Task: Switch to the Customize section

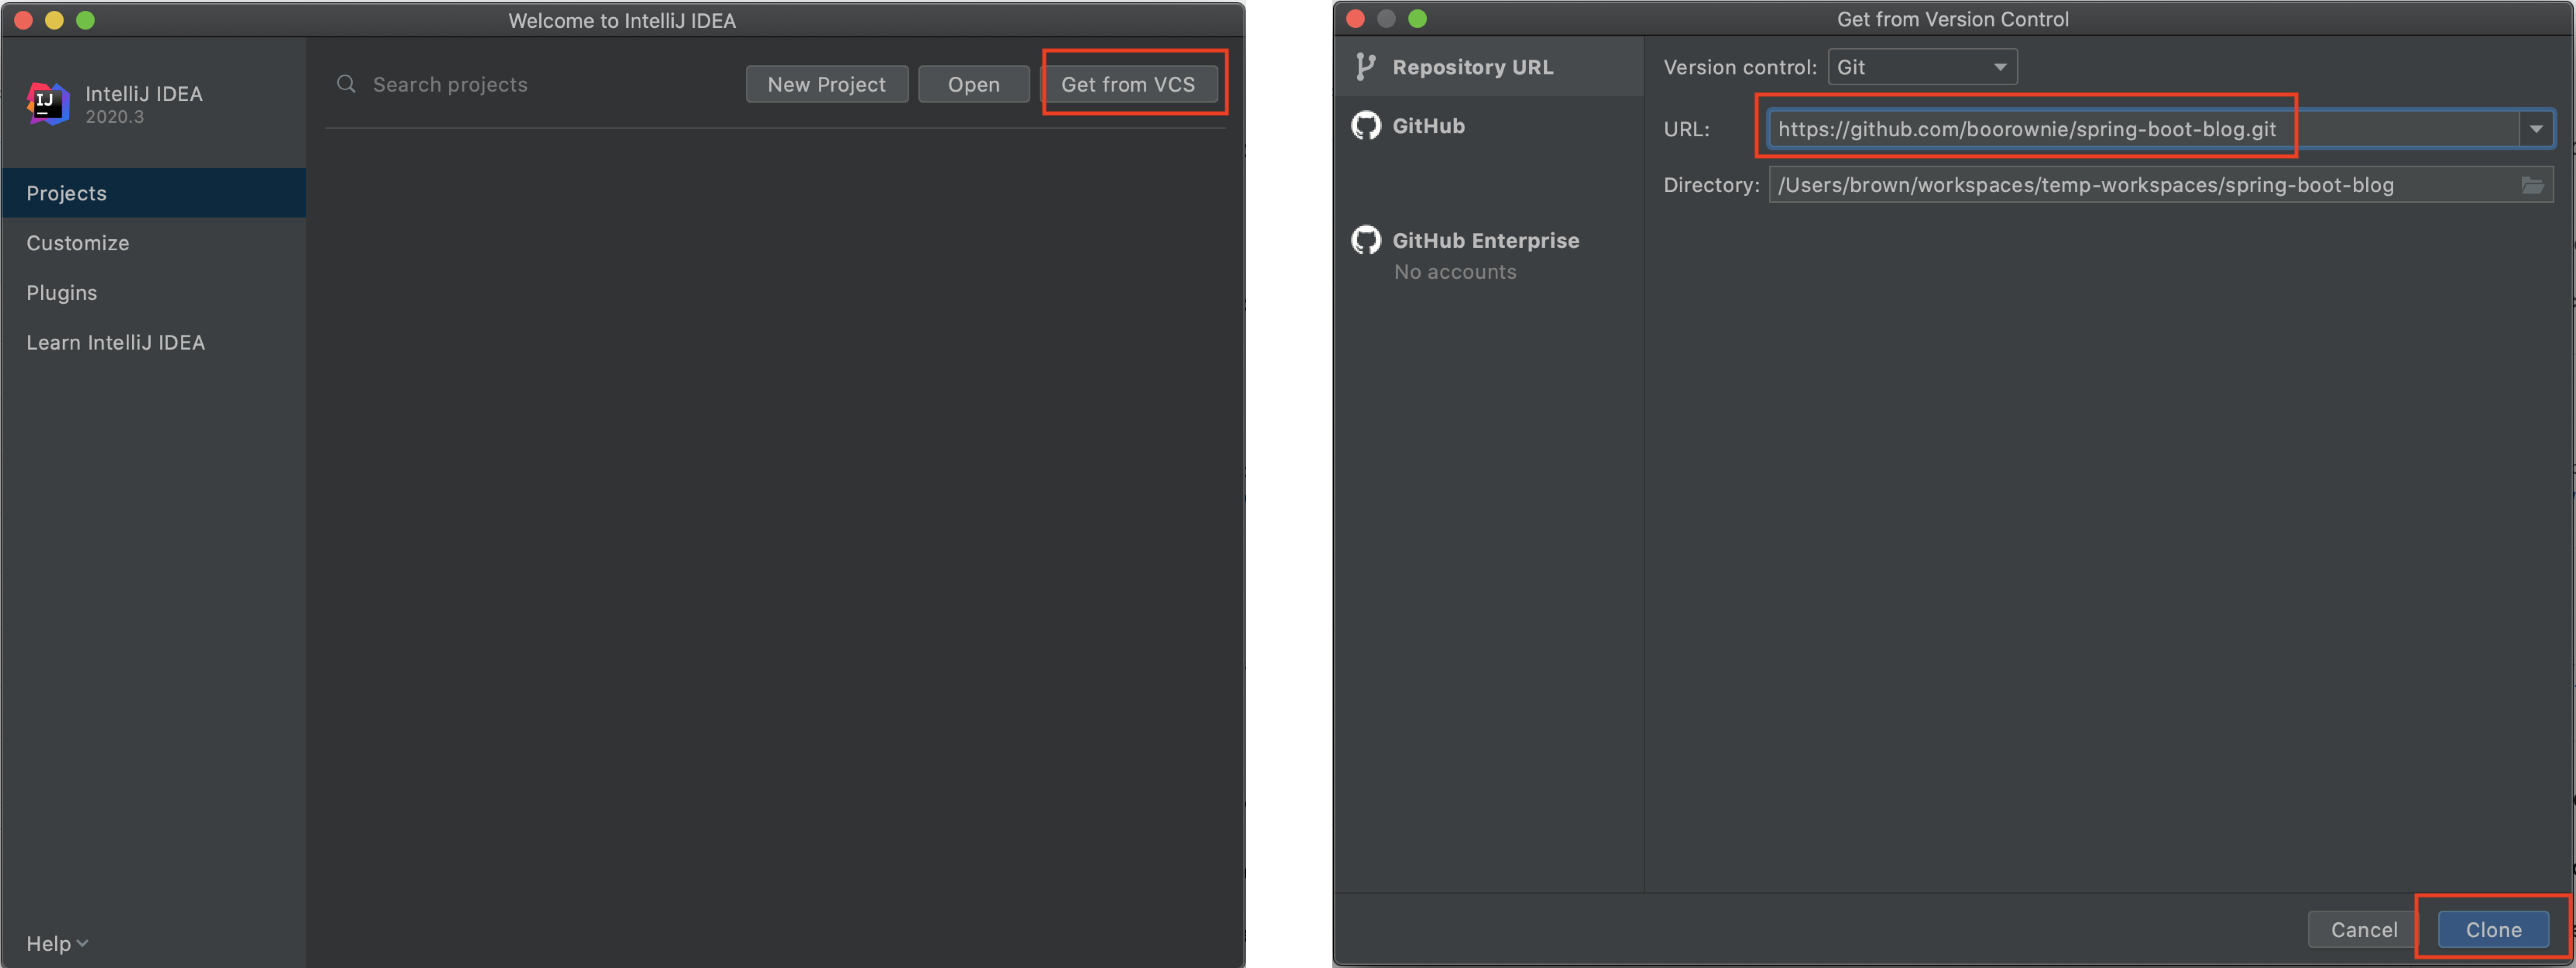Action: pyautogui.click(x=78, y=243)
